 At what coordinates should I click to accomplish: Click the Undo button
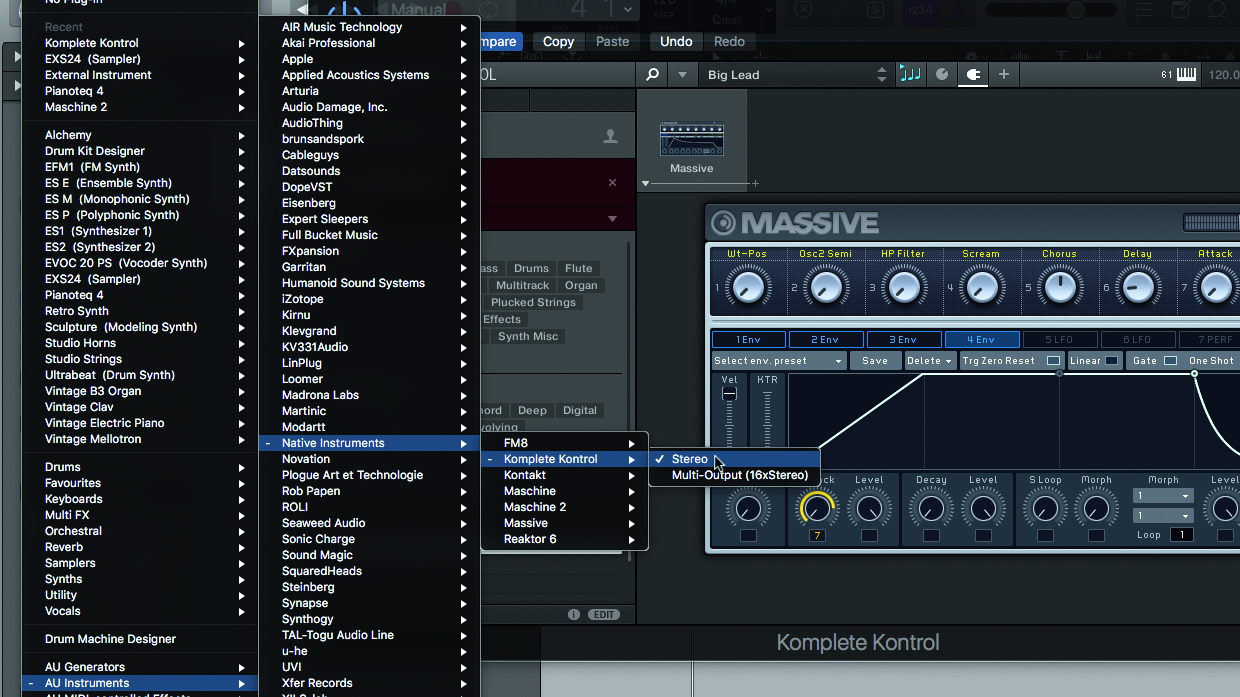676,42
